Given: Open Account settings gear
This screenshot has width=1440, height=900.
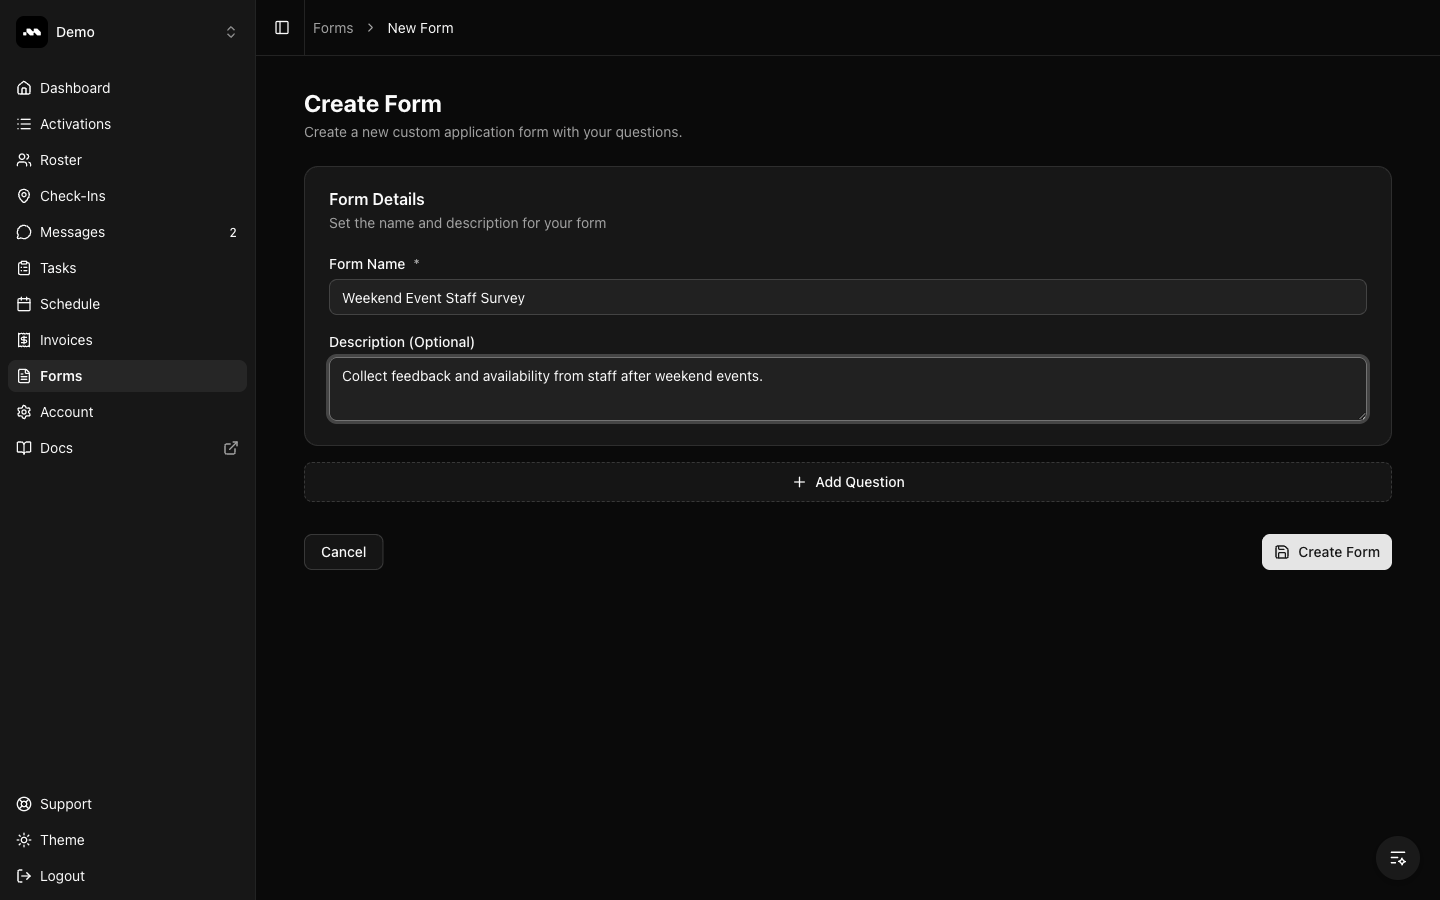Looking at the screenshot, I should pos(23,412).
